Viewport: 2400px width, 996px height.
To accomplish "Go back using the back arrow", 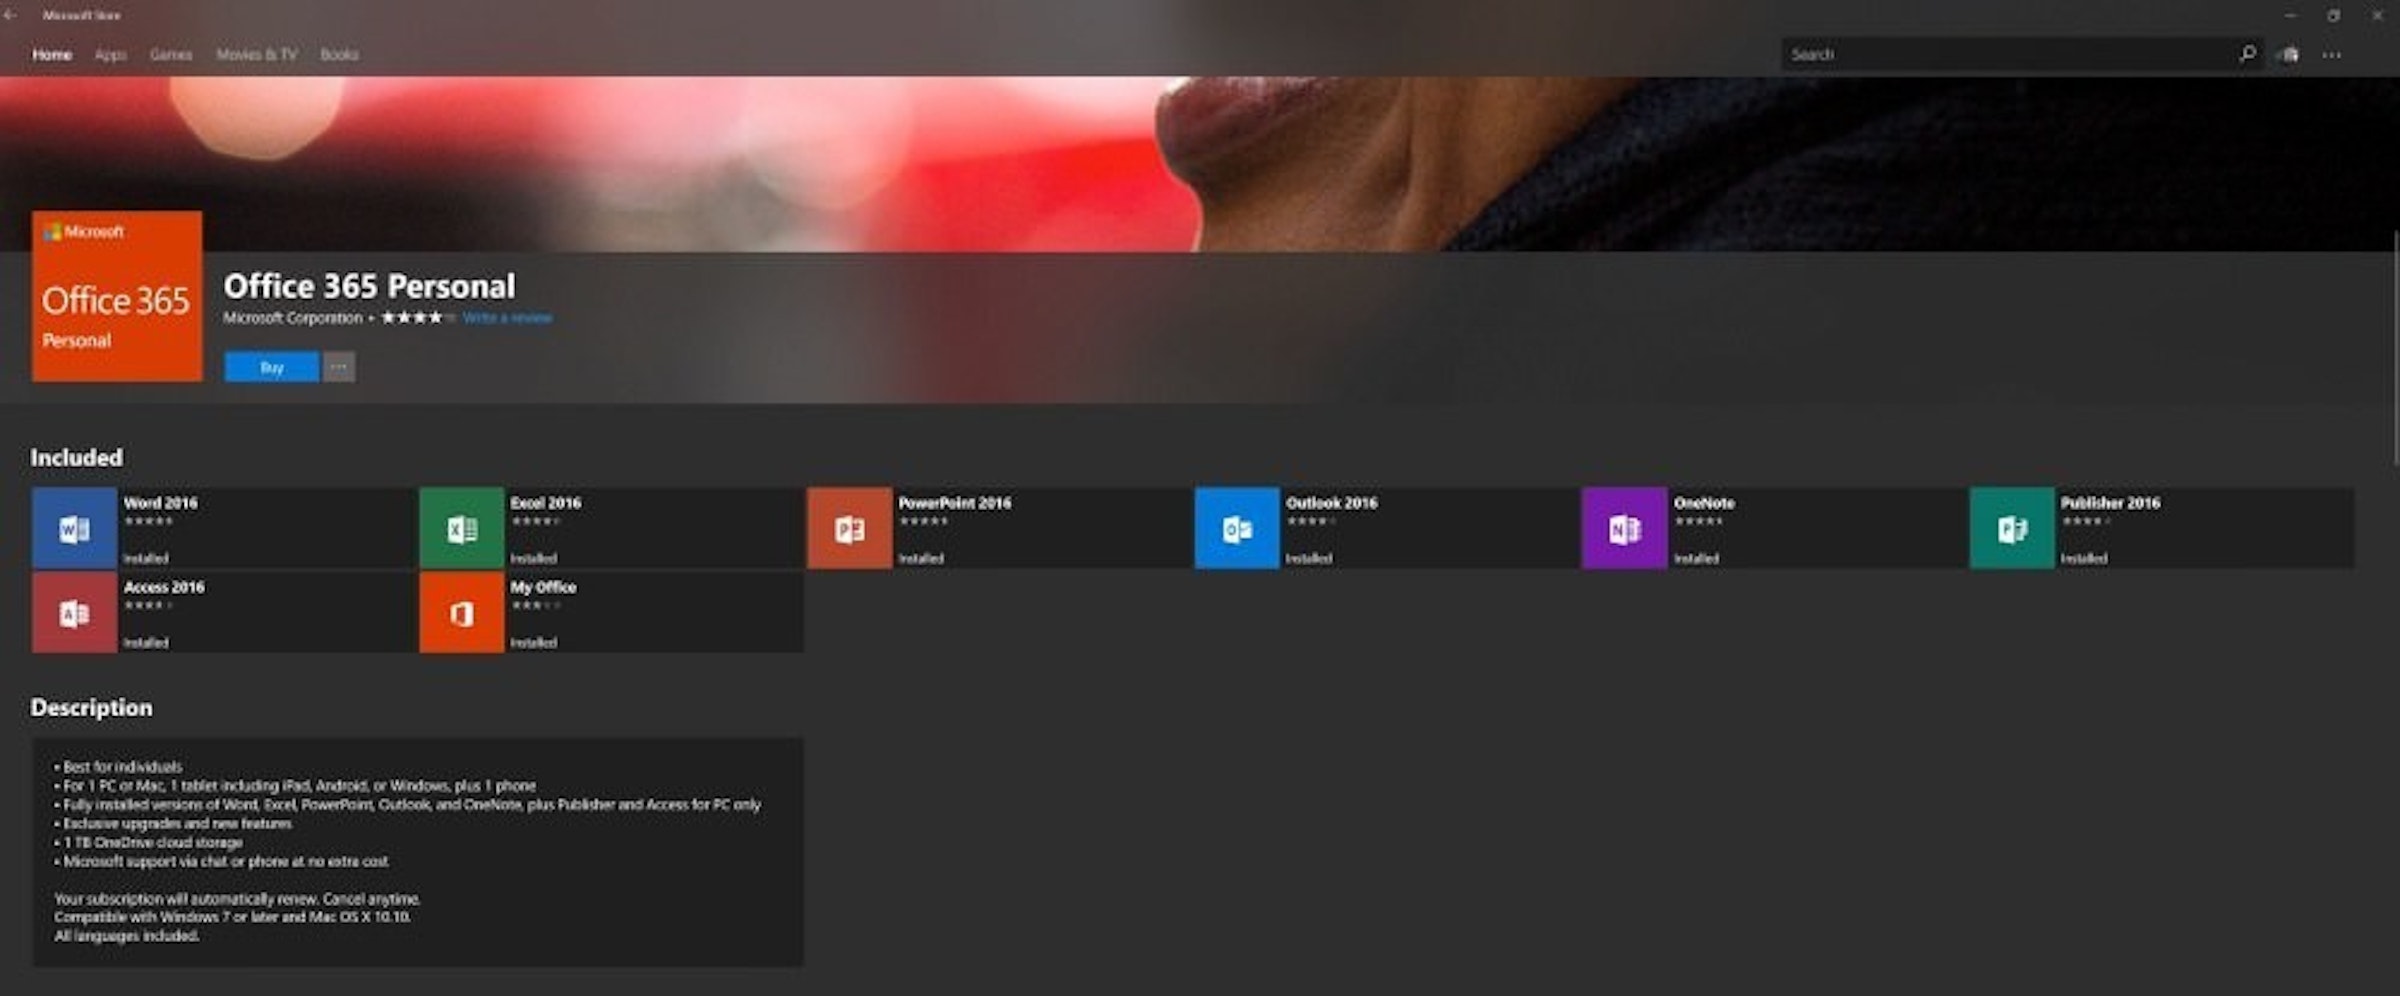I will (x=11, y=15).
